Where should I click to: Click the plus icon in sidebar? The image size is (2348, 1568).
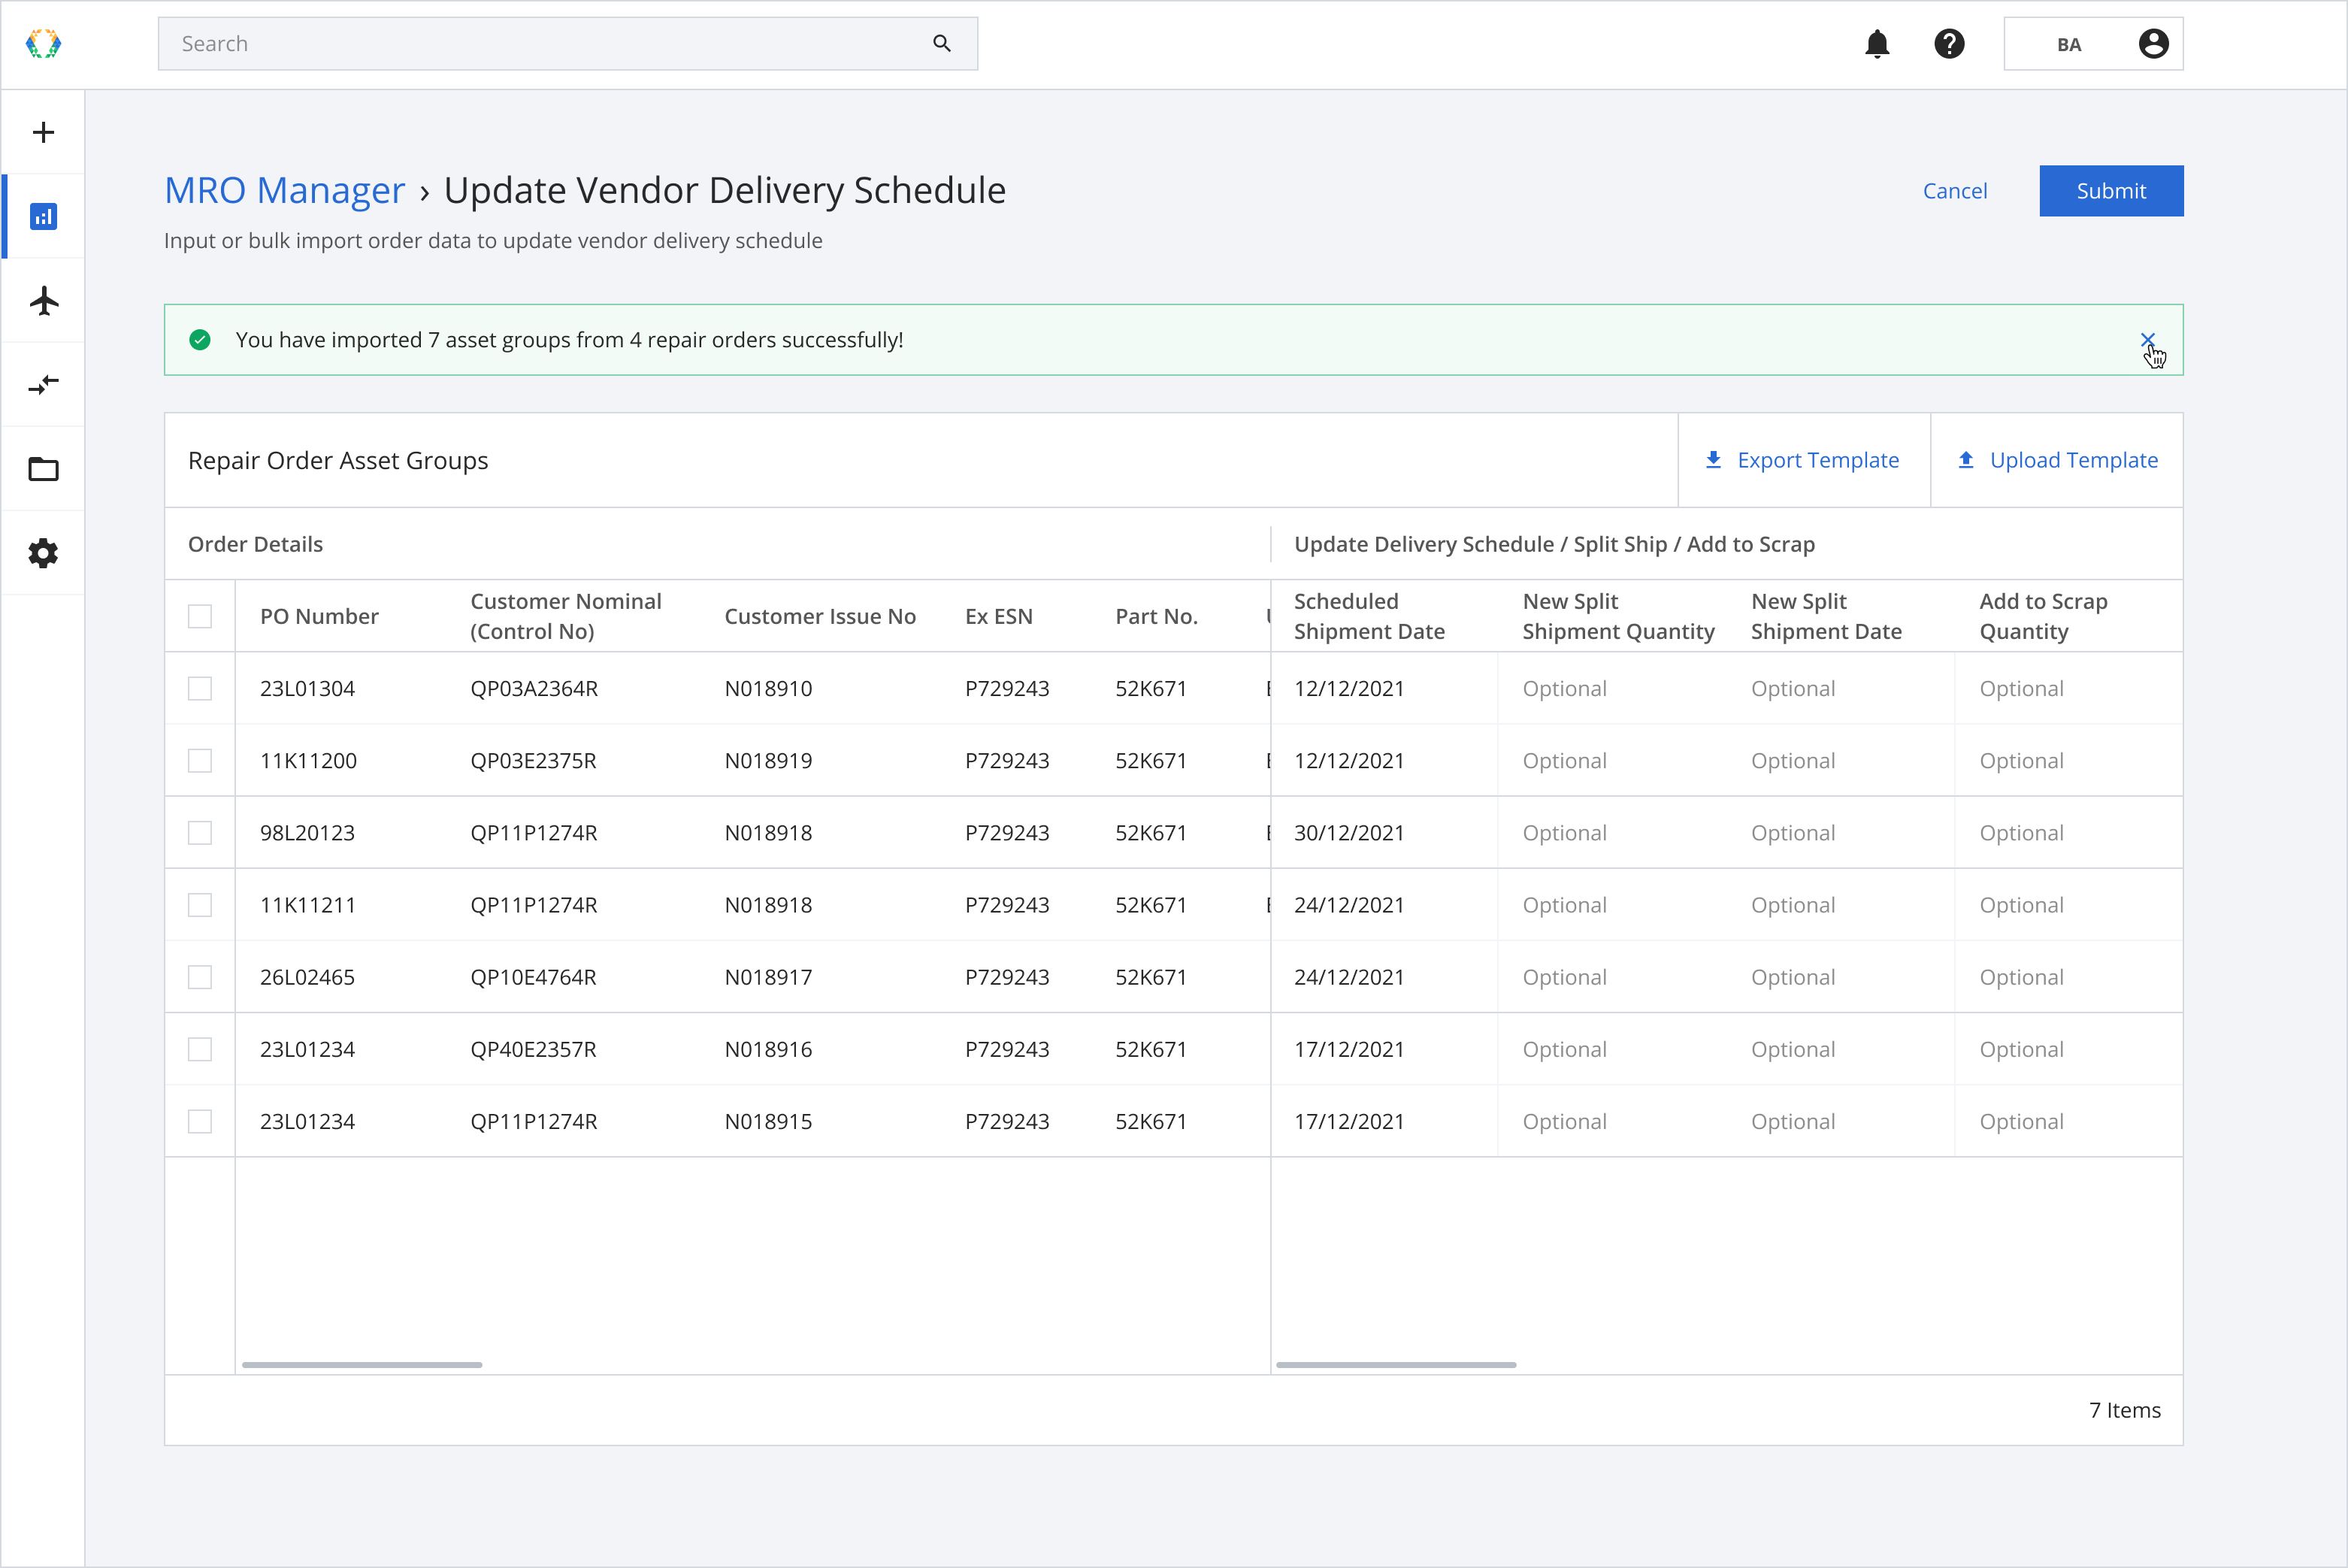43,132
